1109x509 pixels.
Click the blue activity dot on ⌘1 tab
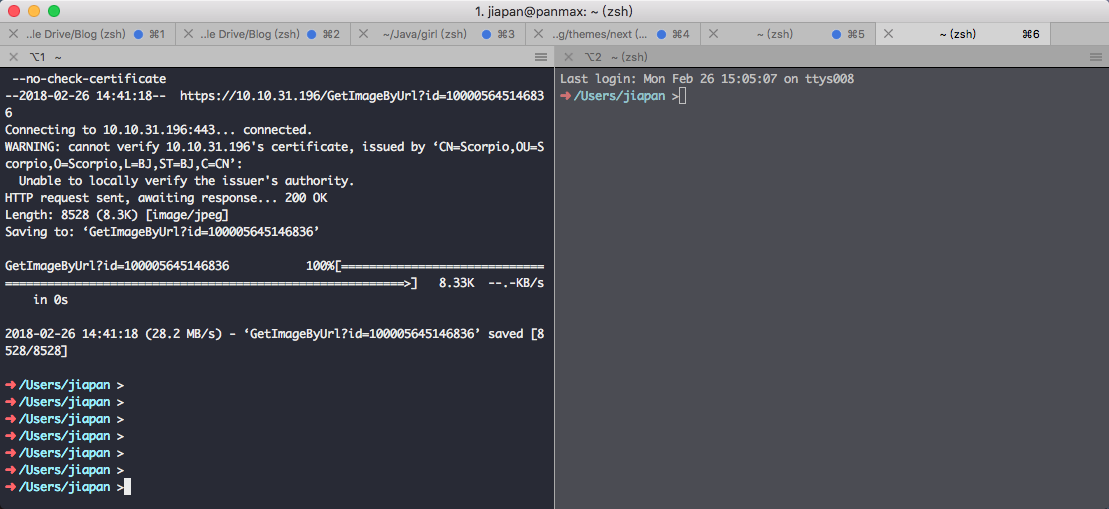[x=137, y=34]
